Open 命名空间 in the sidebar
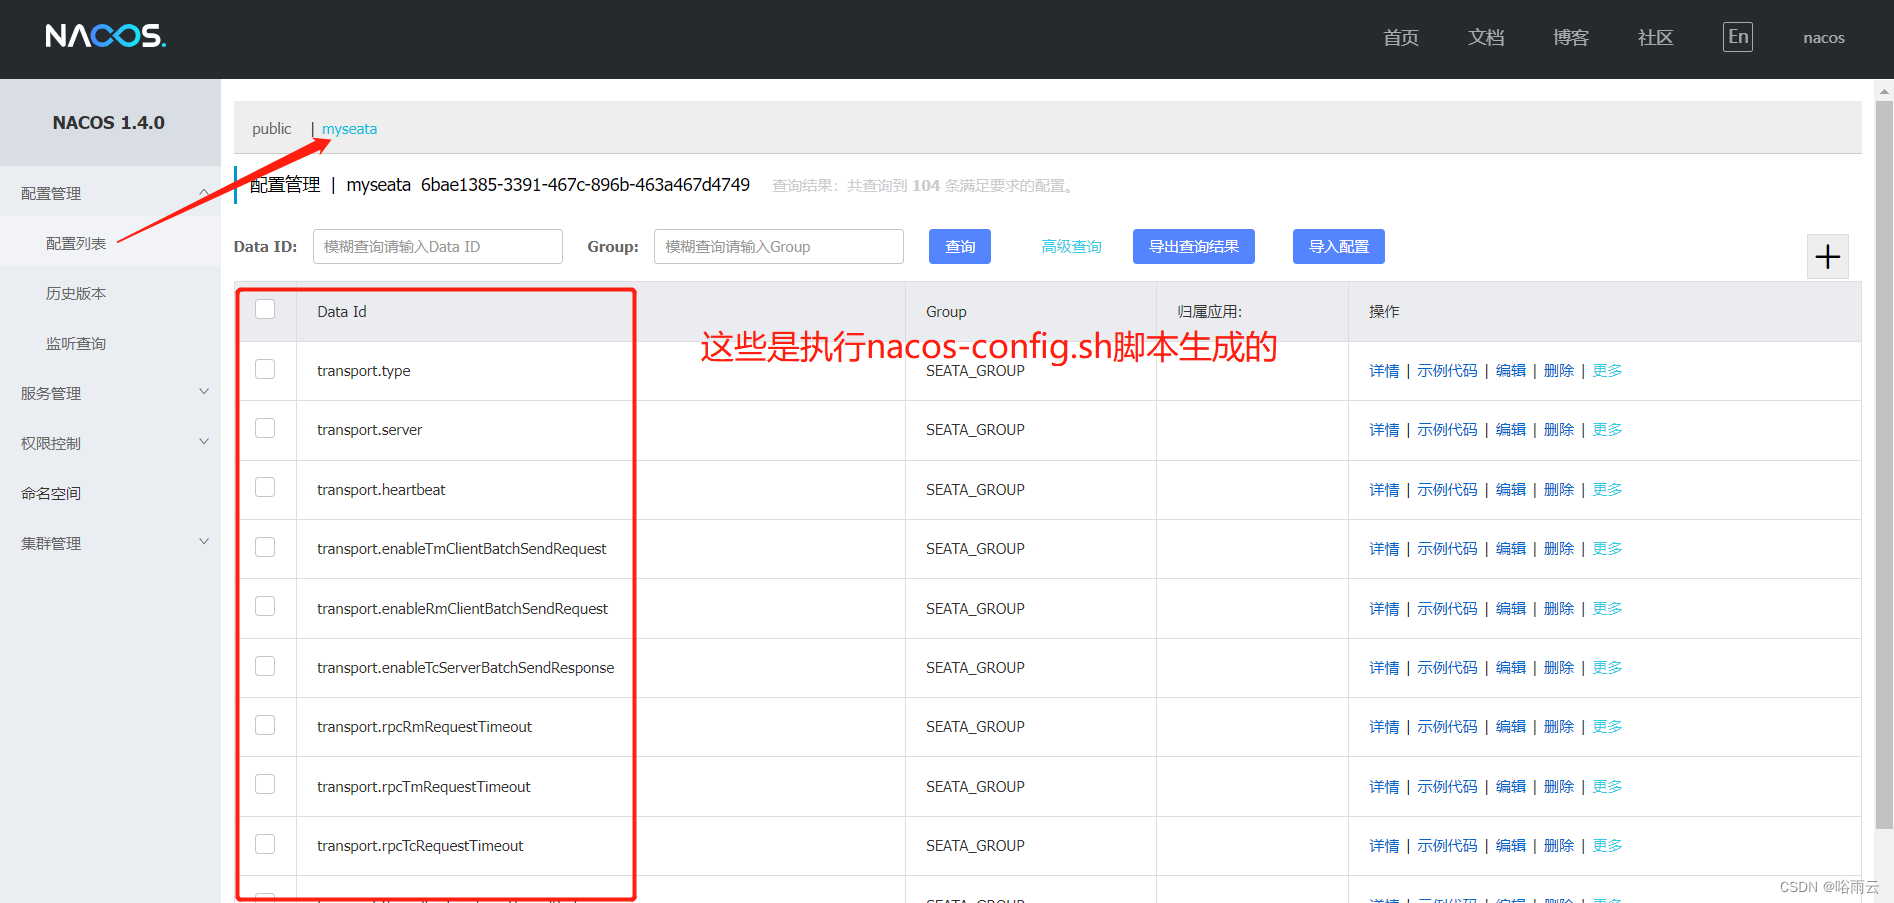The height and width of the screenshot is (903, 1894). pyautogui.click(x=51, y=493)
